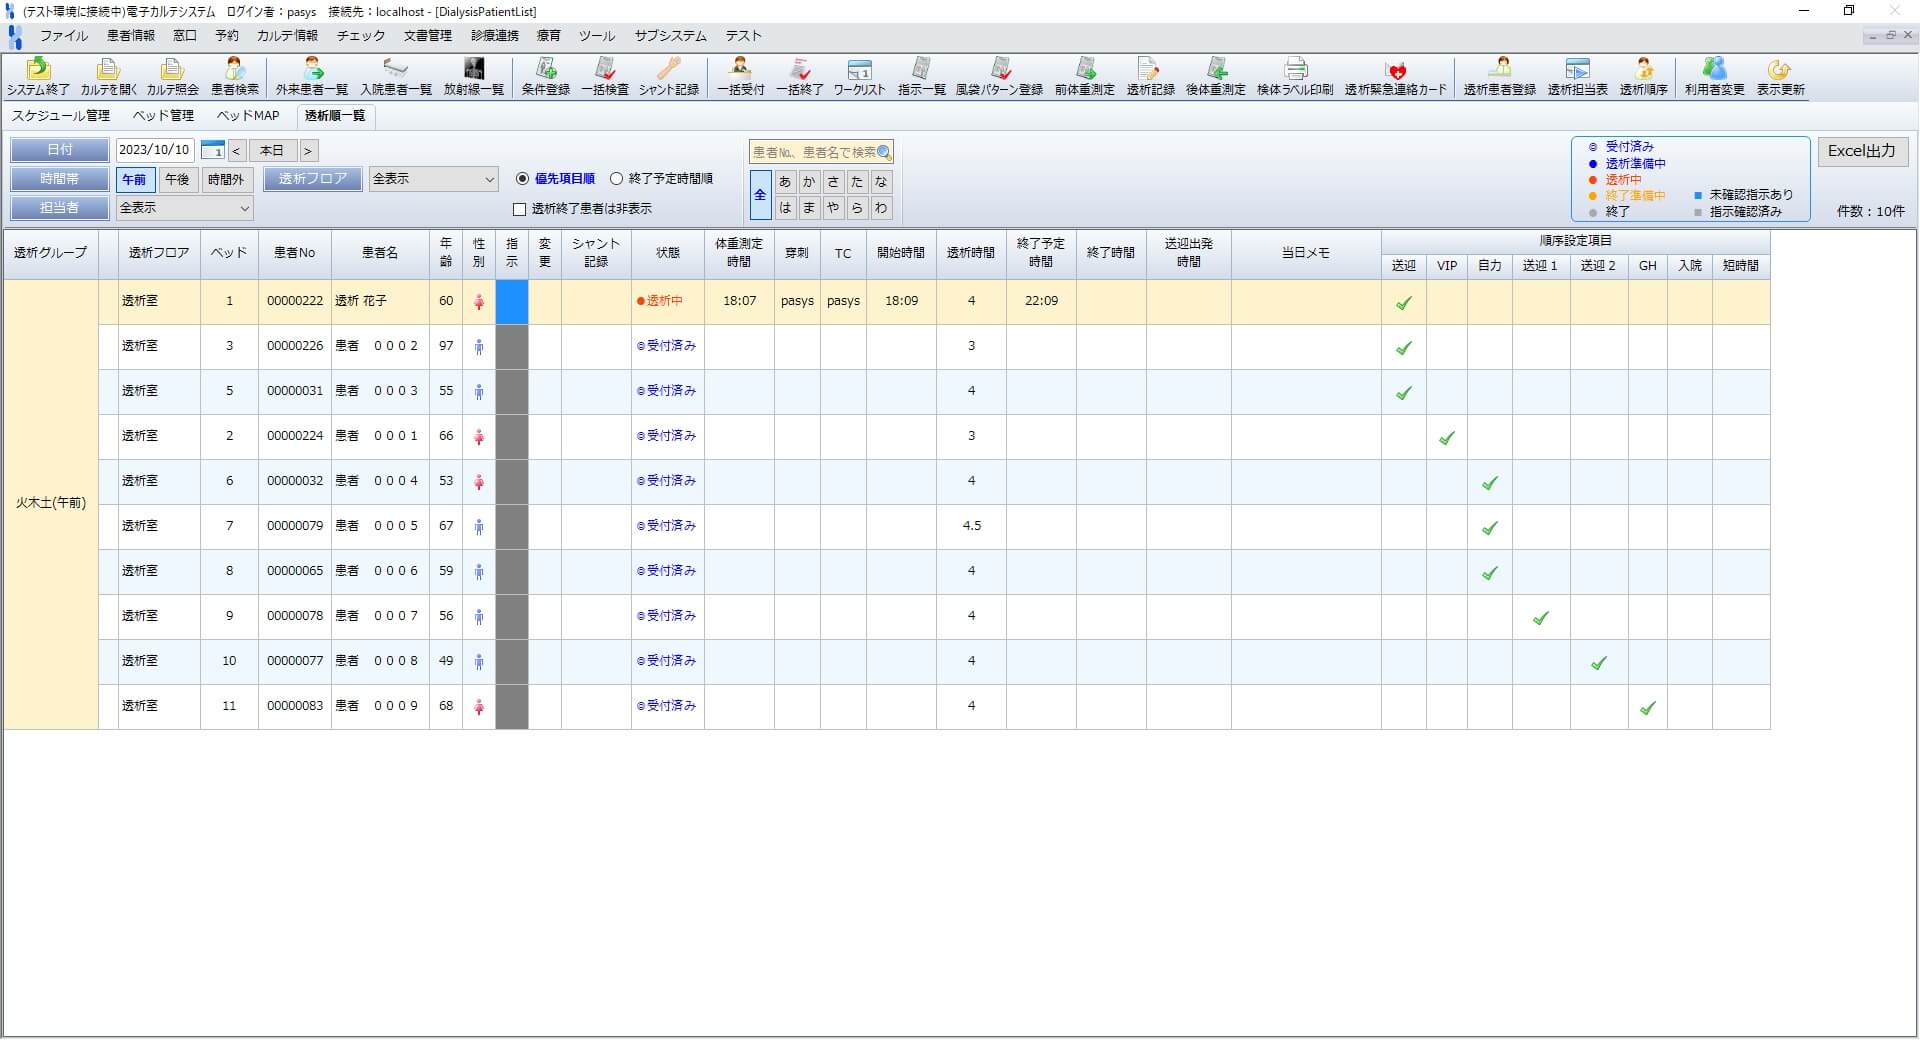Open the calendar date picker icon
Image resolution: width=1920 pixels, height=1040 pixels.
(212, 150)
